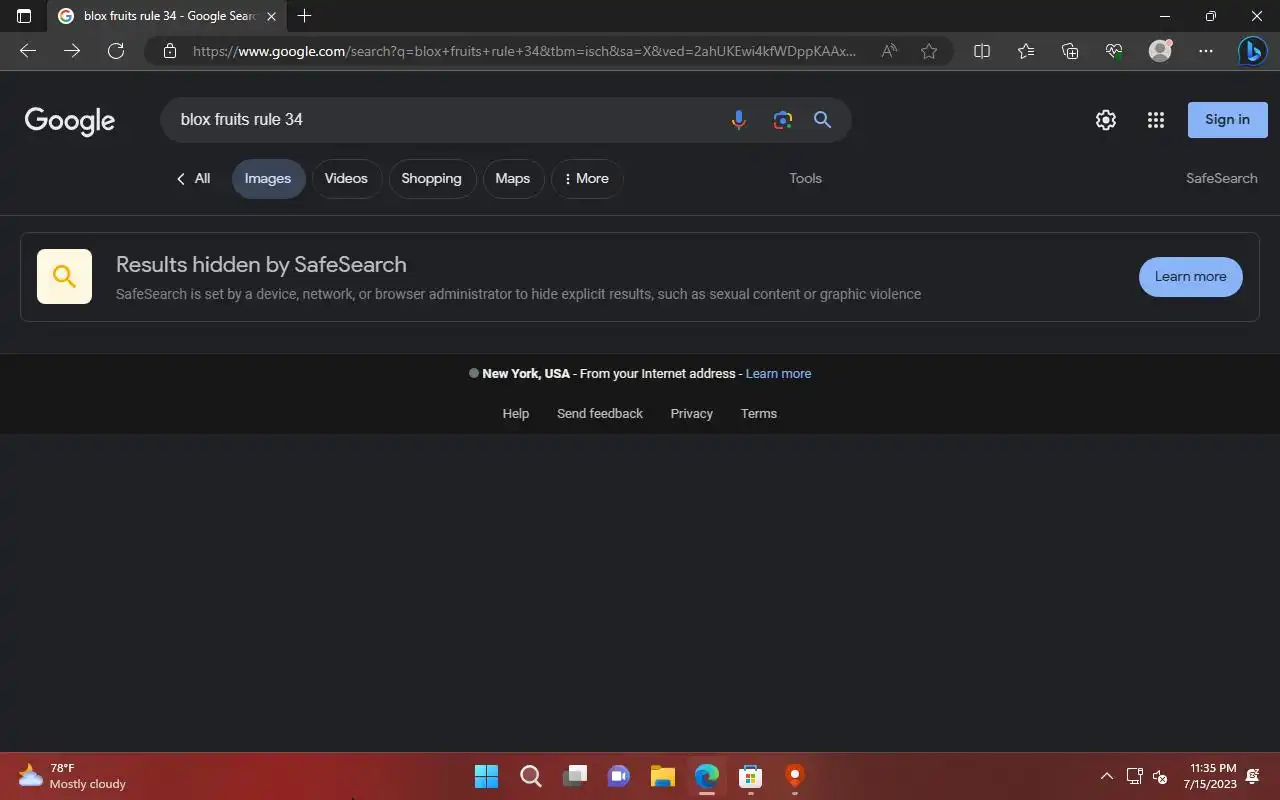Viewport: 1280px width, 800px height.
Task: Open the Privacy footer link
Action: 692,414
